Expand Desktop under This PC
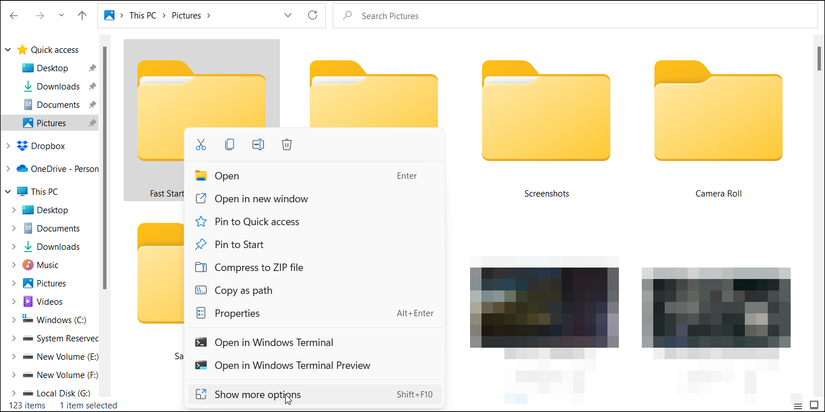825x412 pixels. click(14, 210)
